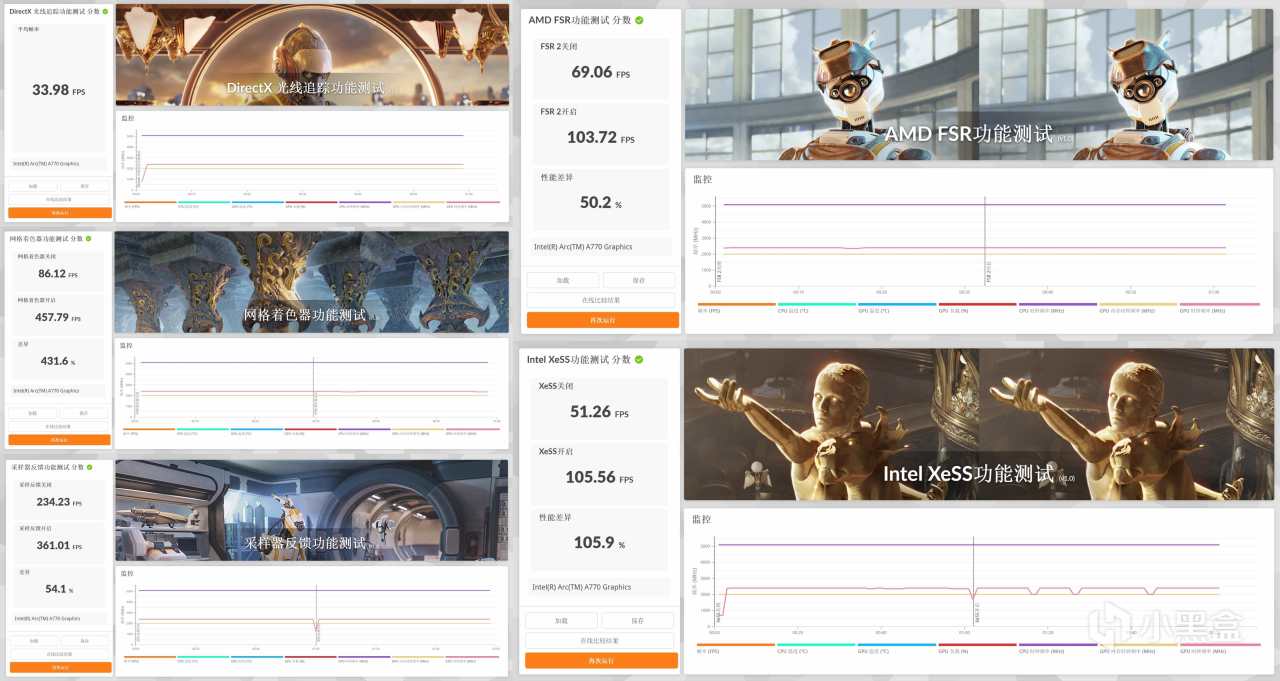Click 加载 (Load) in the AMD FSR panel

[563, 280]
